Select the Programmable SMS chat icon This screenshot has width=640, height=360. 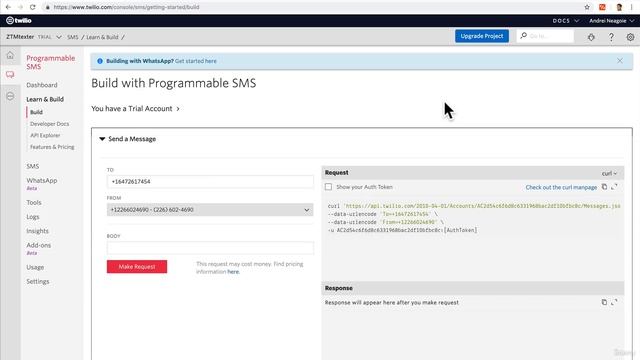(x=10, y=74)
